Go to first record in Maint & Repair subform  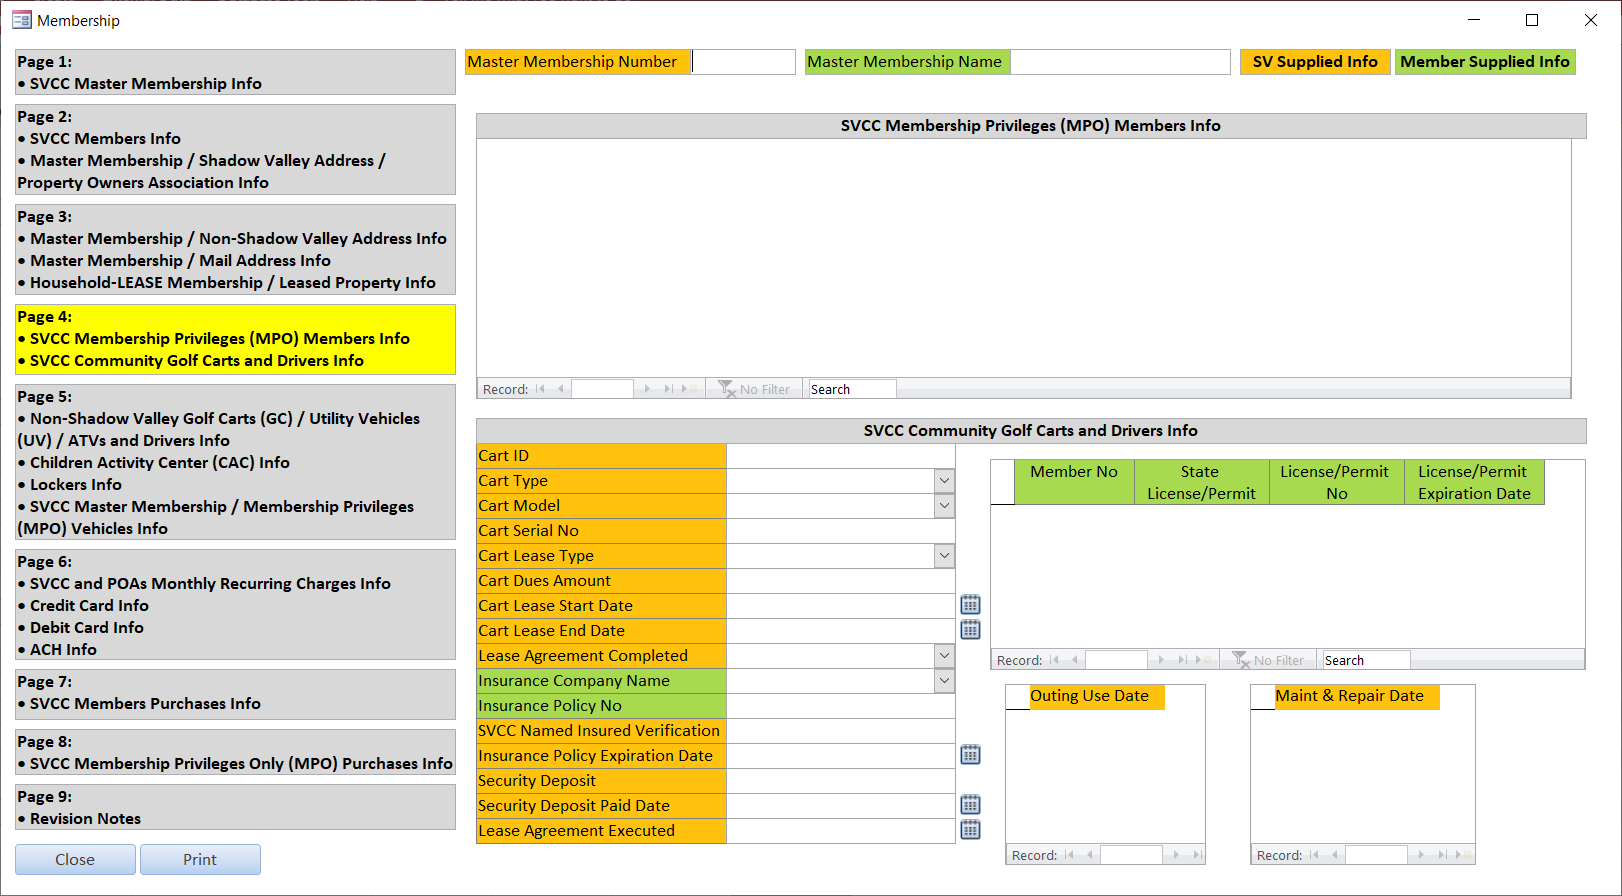pos(1314,855)
